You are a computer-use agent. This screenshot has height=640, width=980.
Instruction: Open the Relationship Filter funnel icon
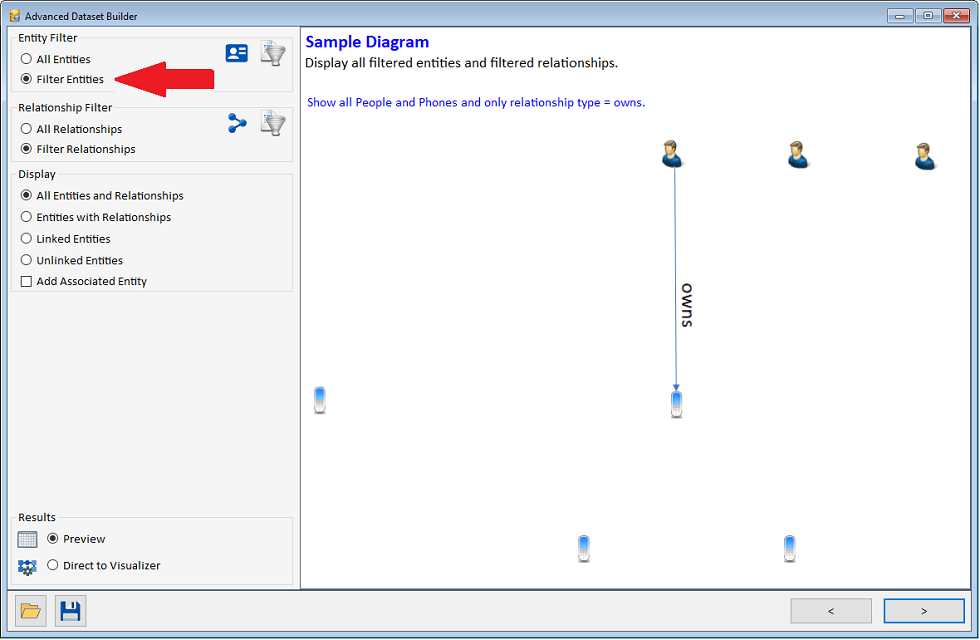273,123
